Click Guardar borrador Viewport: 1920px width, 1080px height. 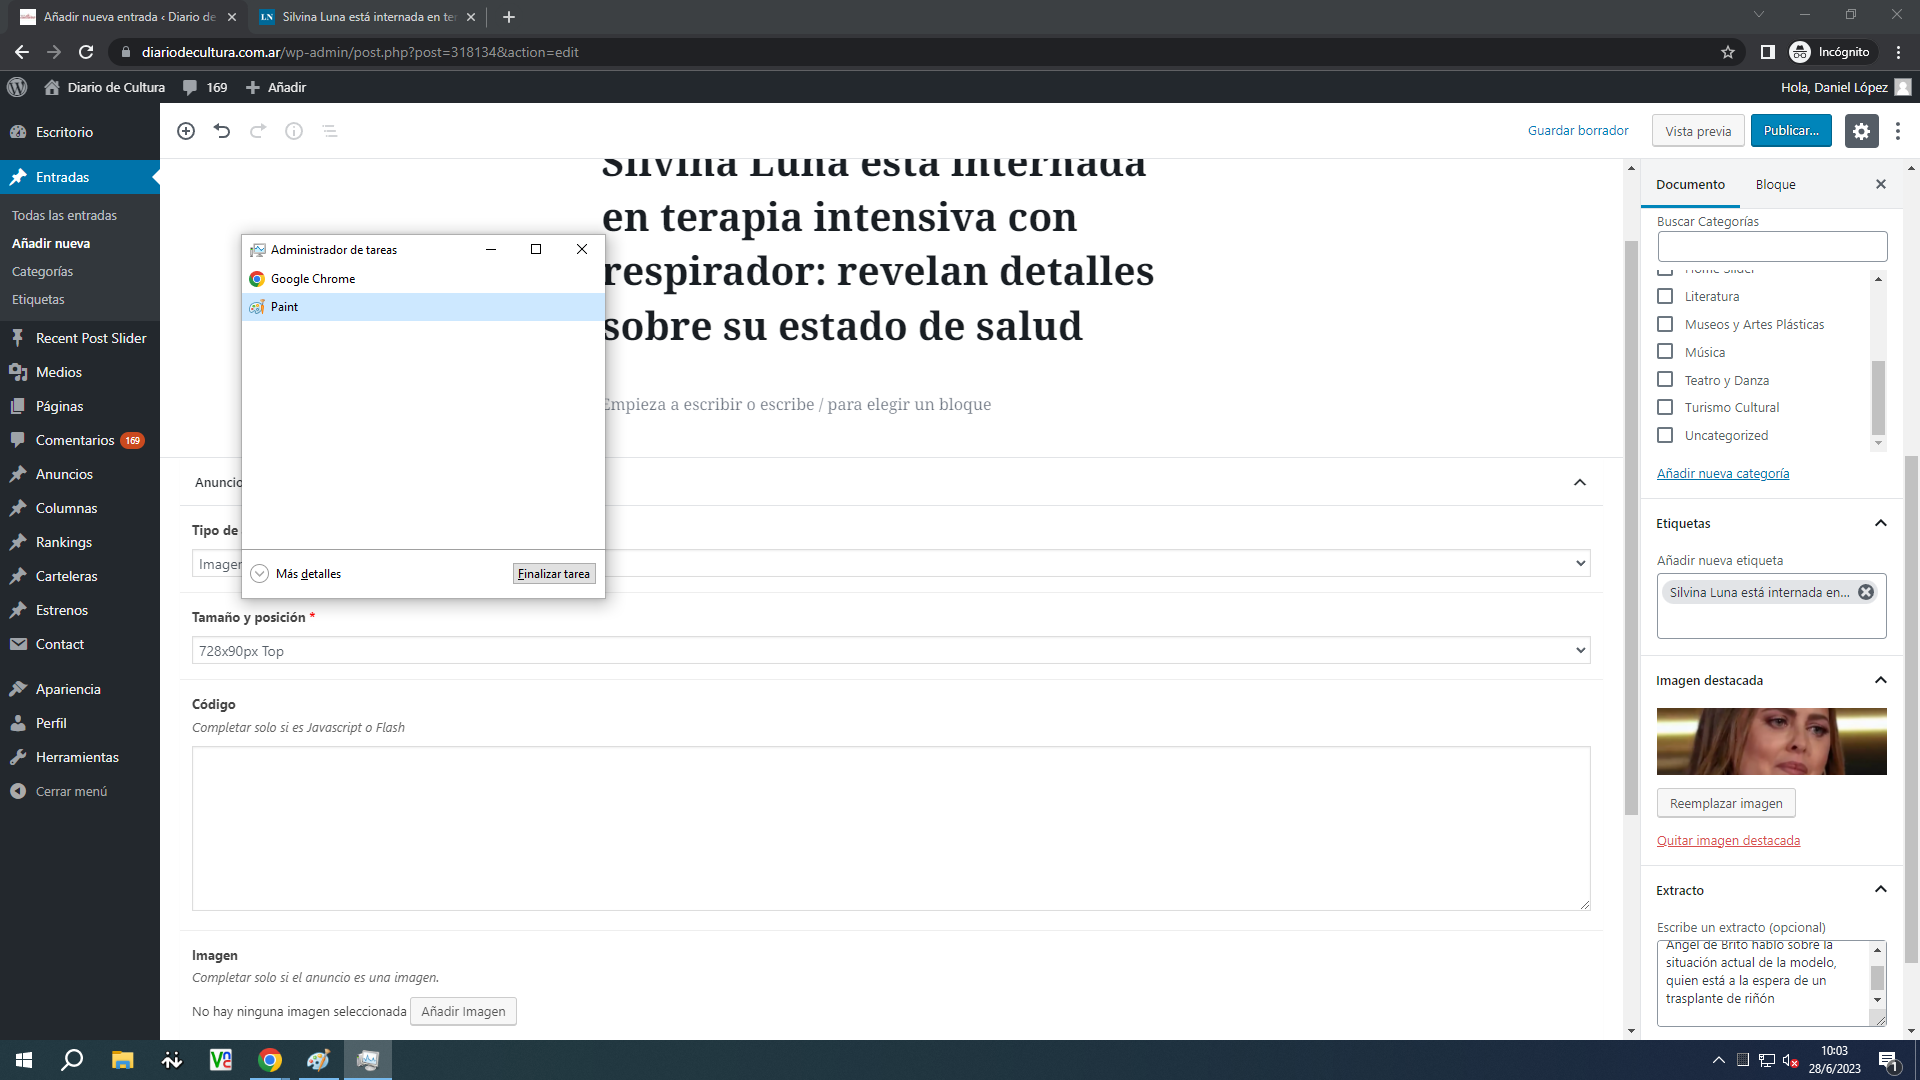[x=1578, y=131]
